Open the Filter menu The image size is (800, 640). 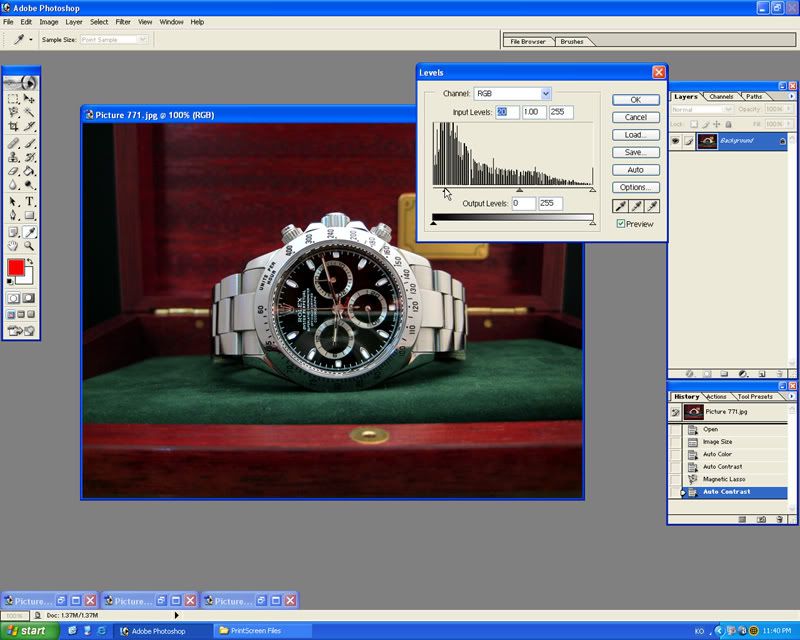[x=123, y=22]
